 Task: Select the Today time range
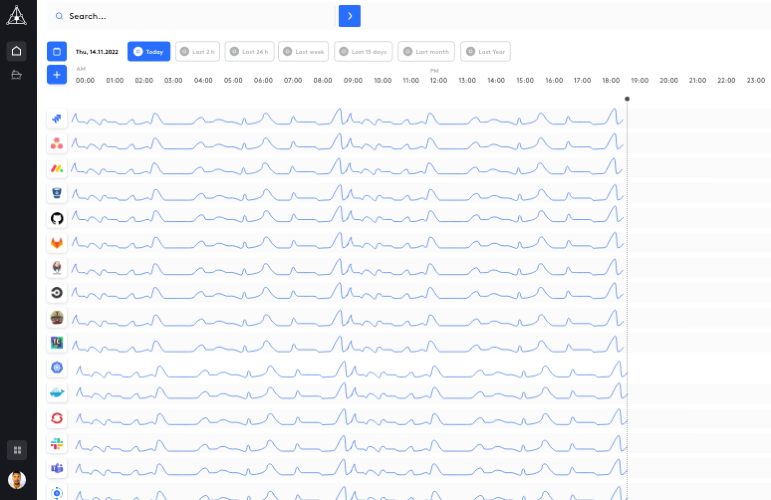149,52
